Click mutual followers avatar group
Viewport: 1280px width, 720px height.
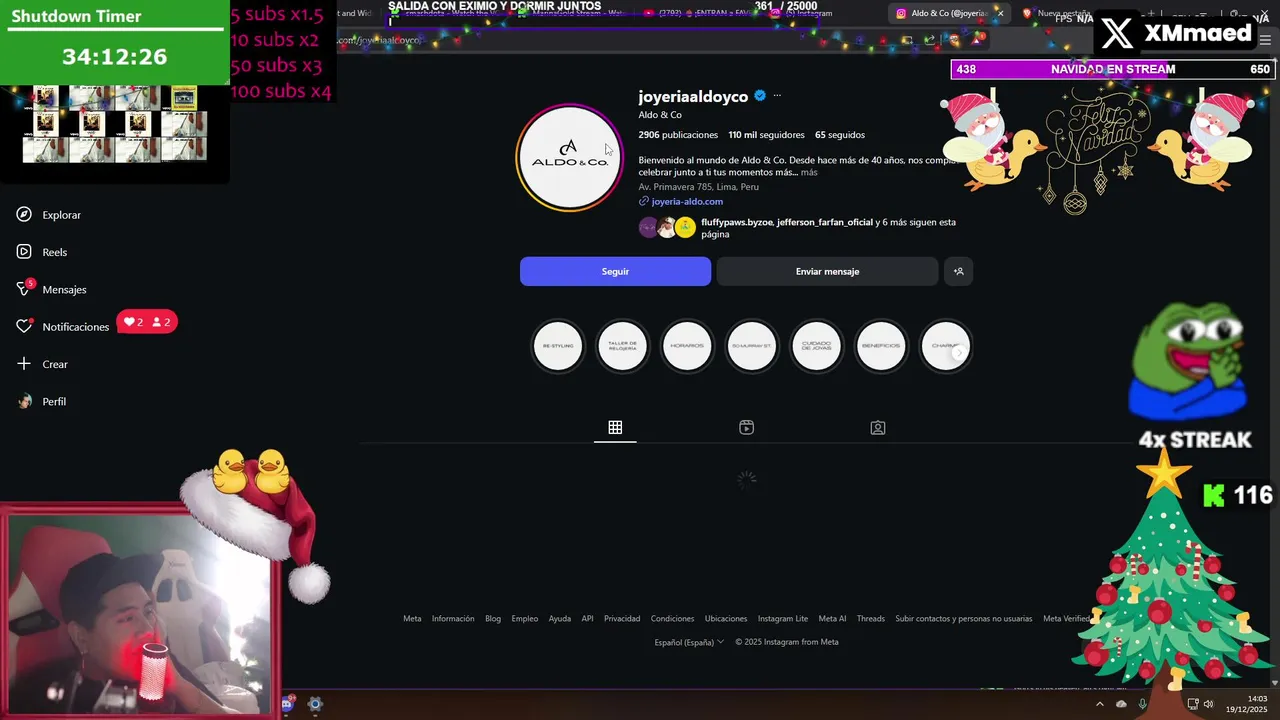point(667,227)
